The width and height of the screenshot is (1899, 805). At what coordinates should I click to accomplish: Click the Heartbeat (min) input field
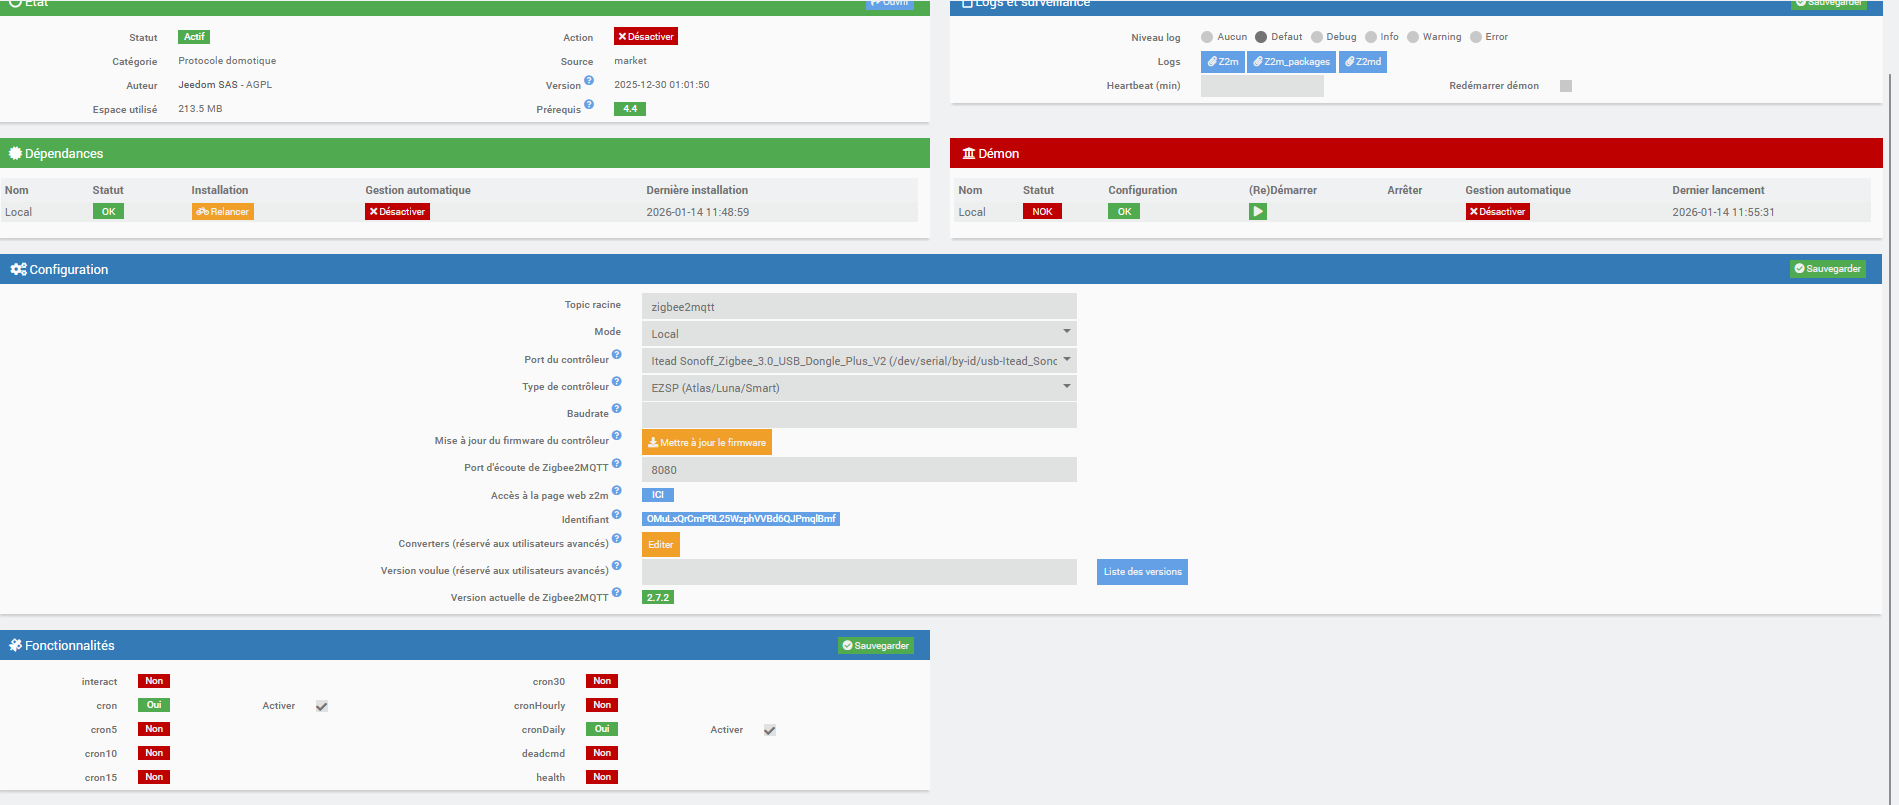[1262, 86]
